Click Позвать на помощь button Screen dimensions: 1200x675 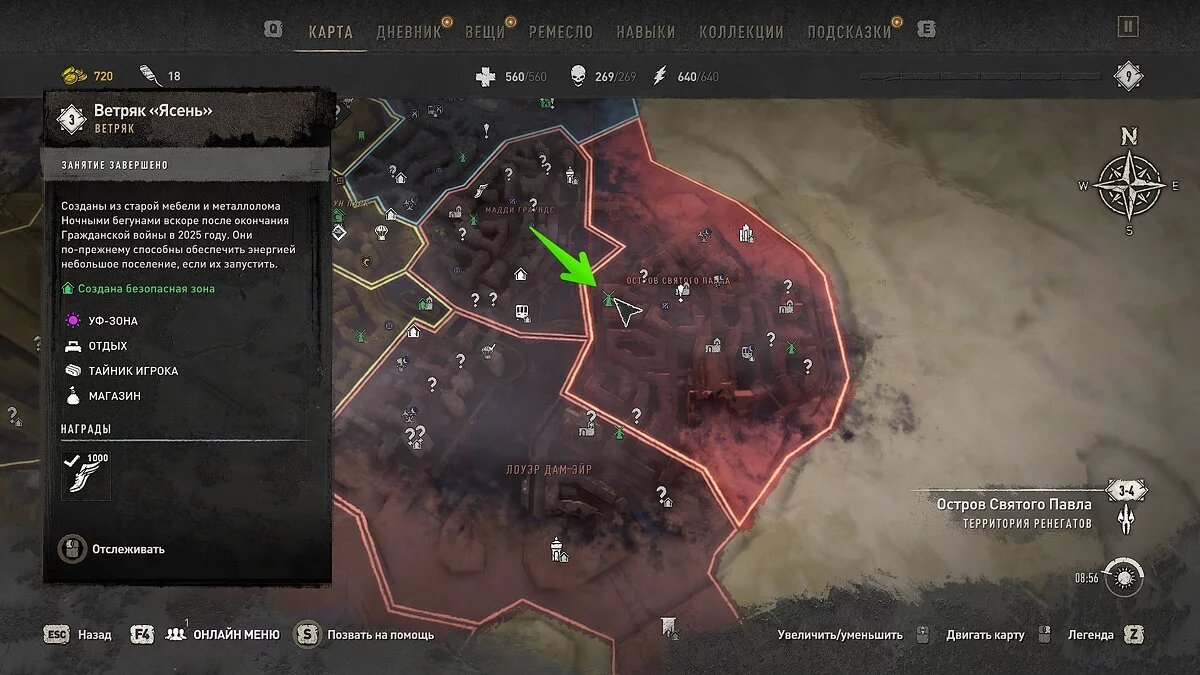(x=365, y=634)
